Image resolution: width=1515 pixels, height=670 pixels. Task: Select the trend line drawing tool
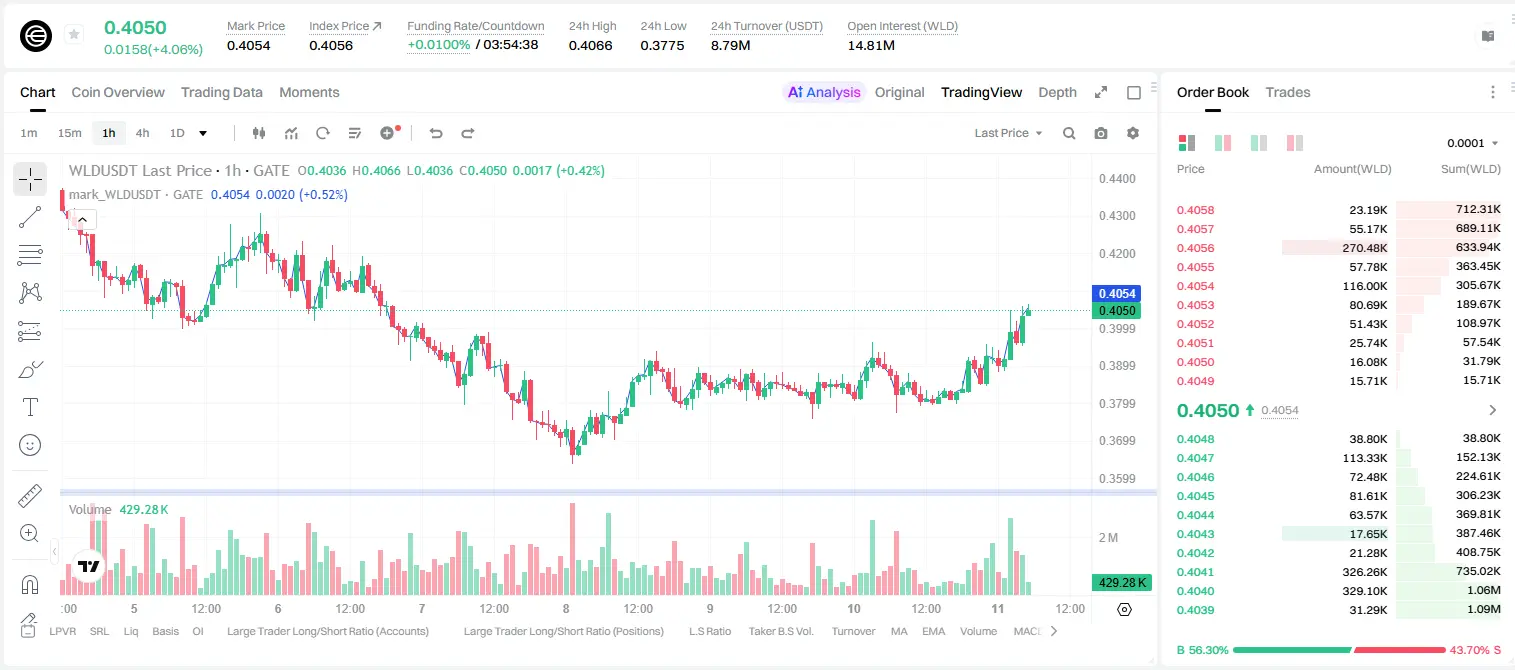(30, 217)
